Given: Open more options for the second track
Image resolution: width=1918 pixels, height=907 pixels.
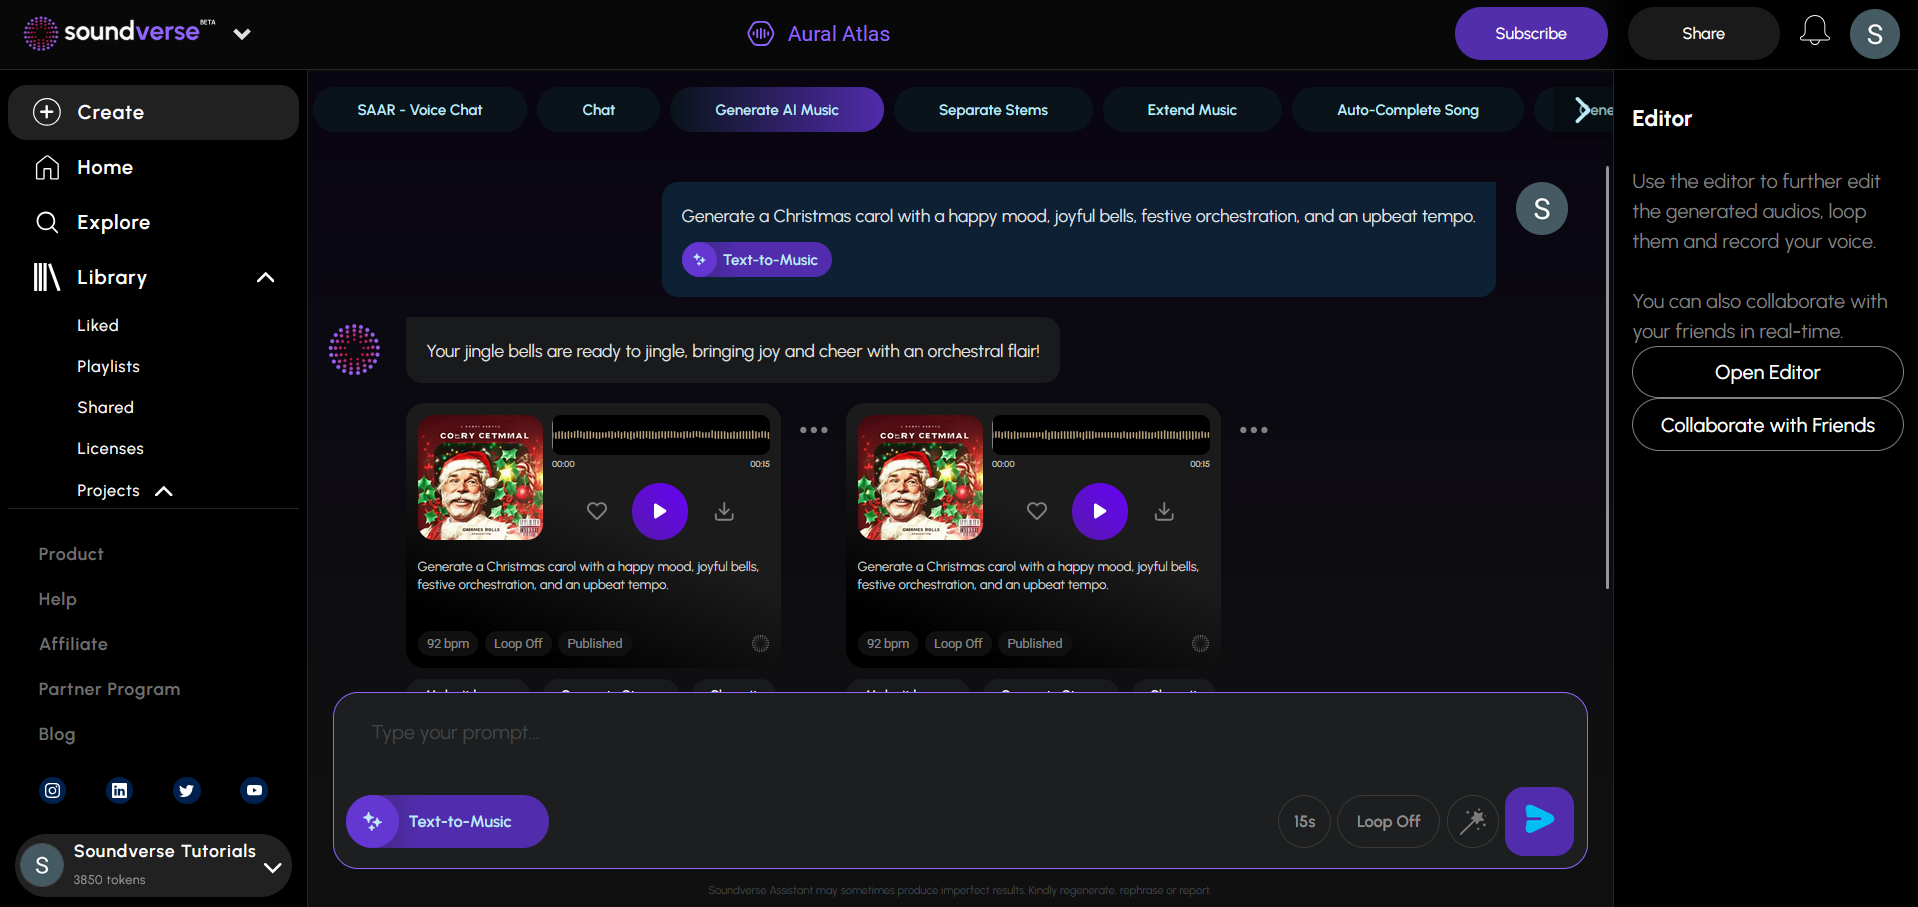Looking at the screenshot, I should click(x=1253, y=430).
